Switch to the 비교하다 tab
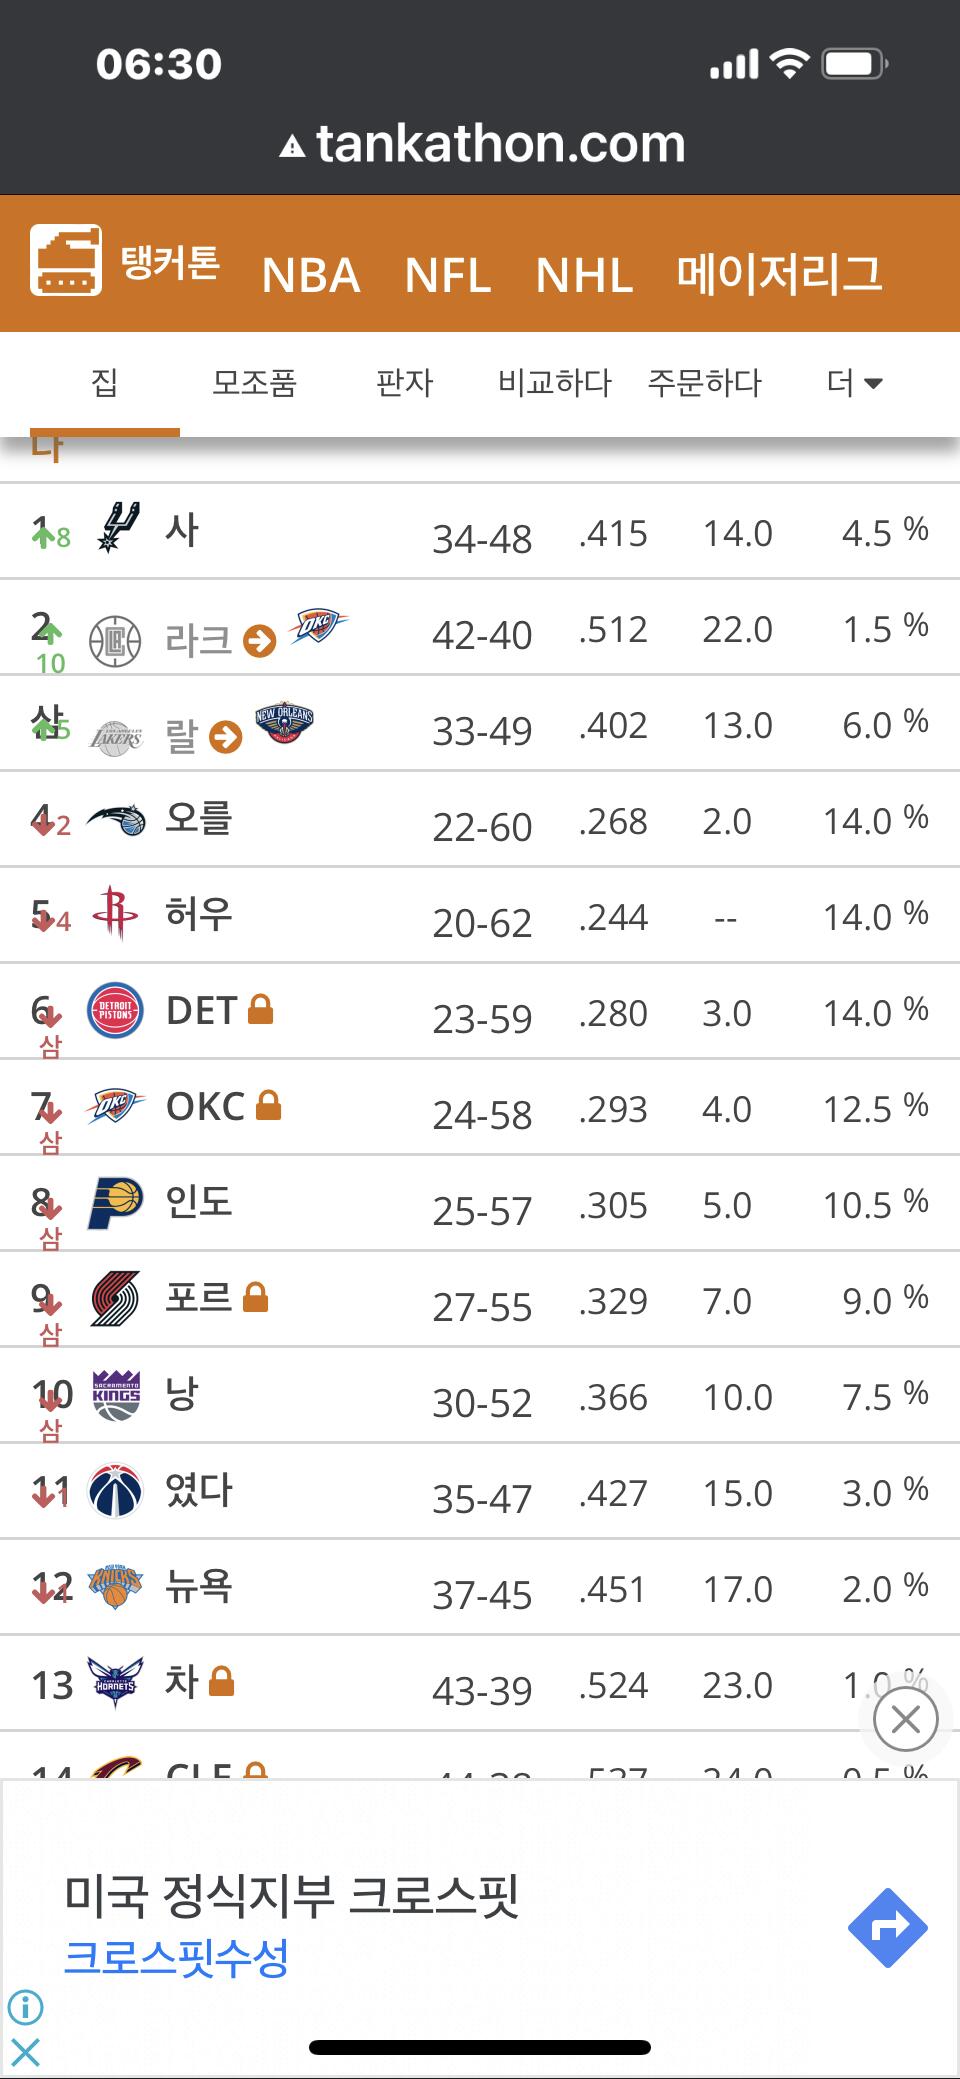 coord(554,383)
